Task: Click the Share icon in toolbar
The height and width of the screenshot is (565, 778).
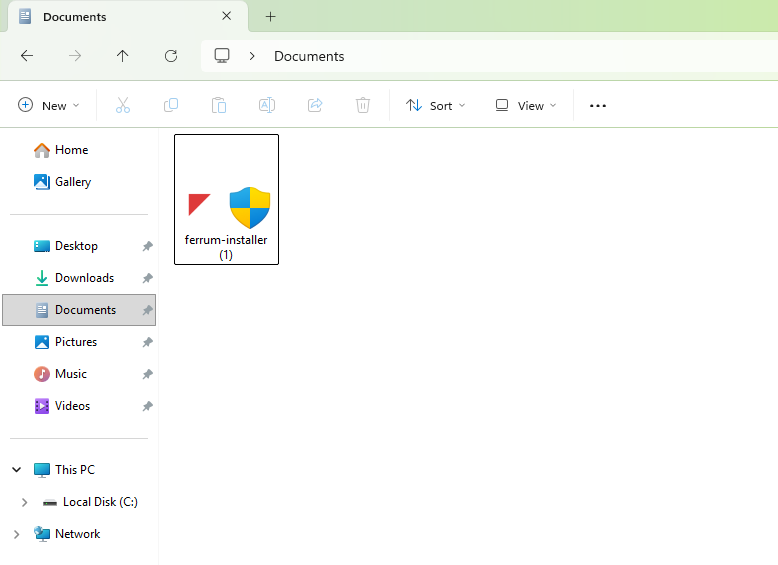Action: [315, 105]
